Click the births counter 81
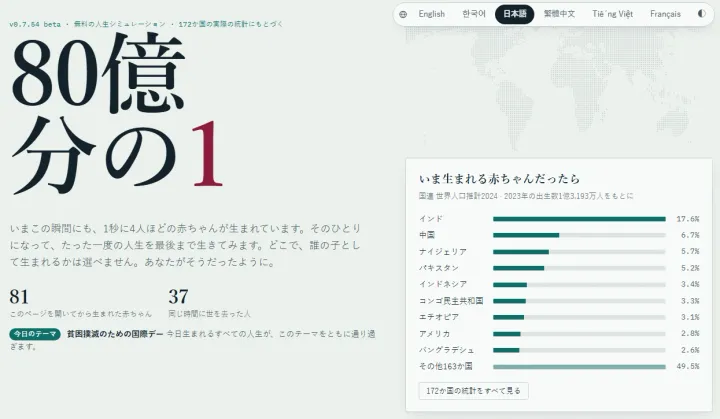The image size is (720, 419). pos(19,297)
